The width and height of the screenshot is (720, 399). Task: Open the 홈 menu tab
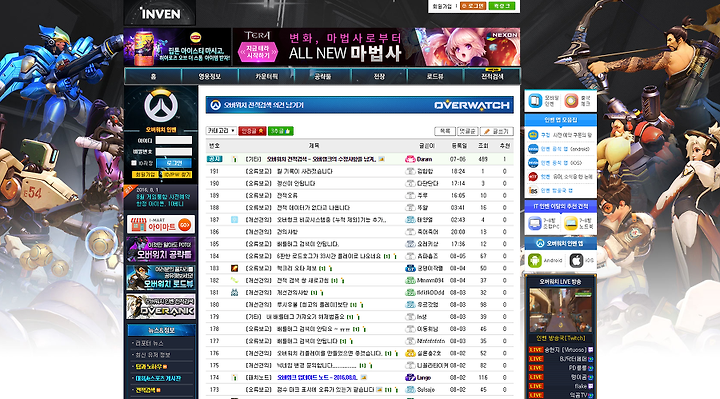153,76
